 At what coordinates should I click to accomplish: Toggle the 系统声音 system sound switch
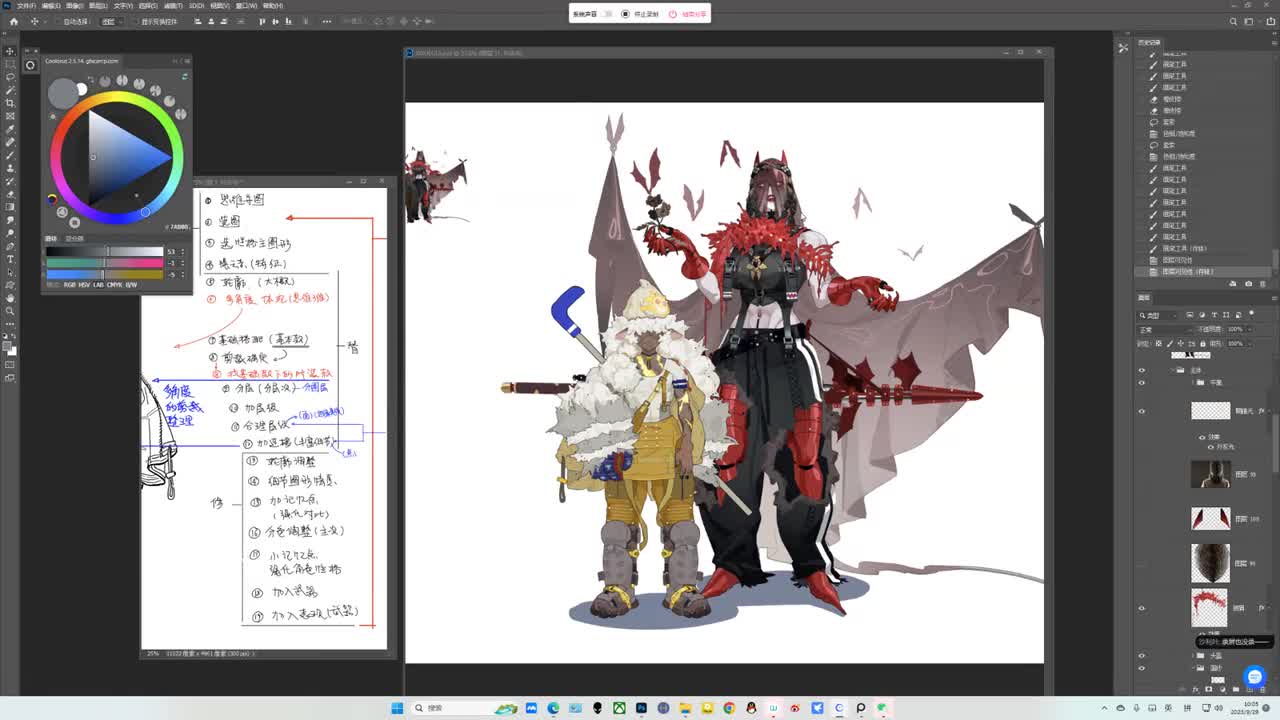[606, 14]
